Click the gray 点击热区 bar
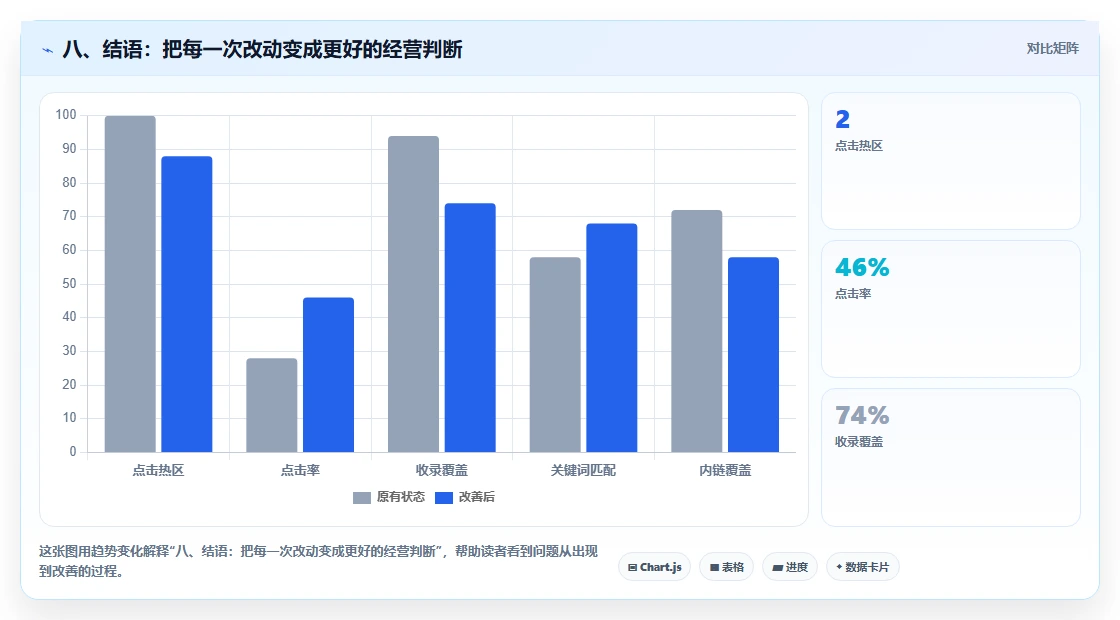The image size is (1120, 620). click(x=130, y=284)
